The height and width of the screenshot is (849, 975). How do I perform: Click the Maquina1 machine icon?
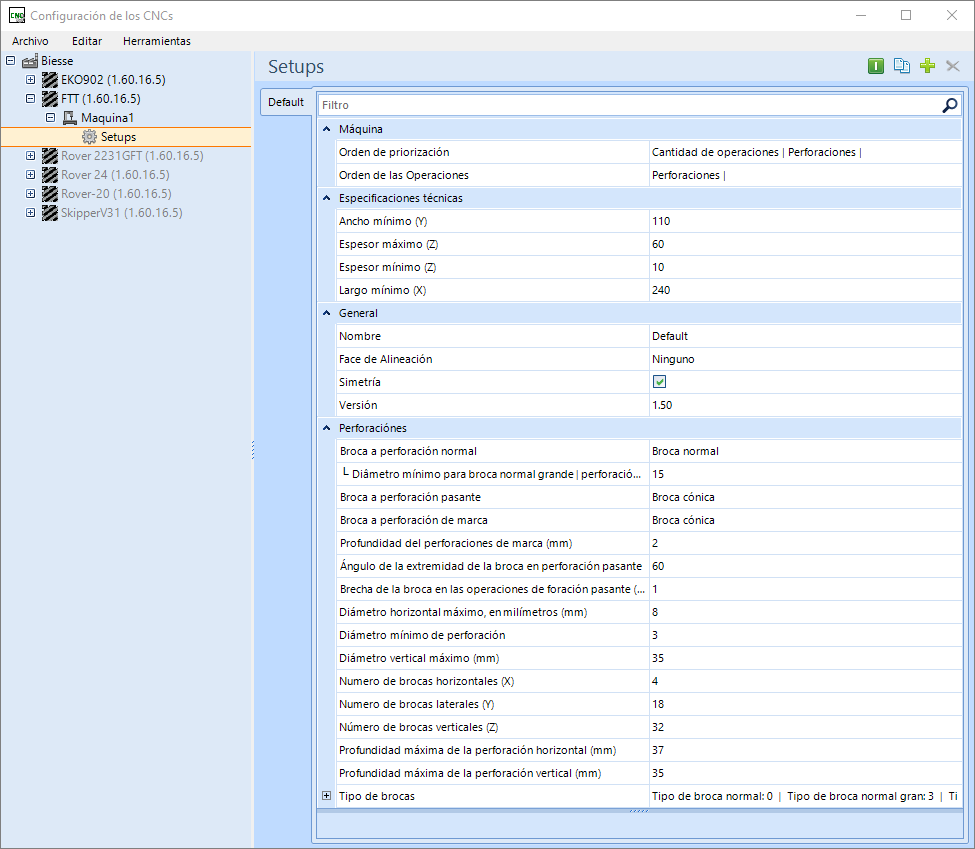tap(70, 118)
